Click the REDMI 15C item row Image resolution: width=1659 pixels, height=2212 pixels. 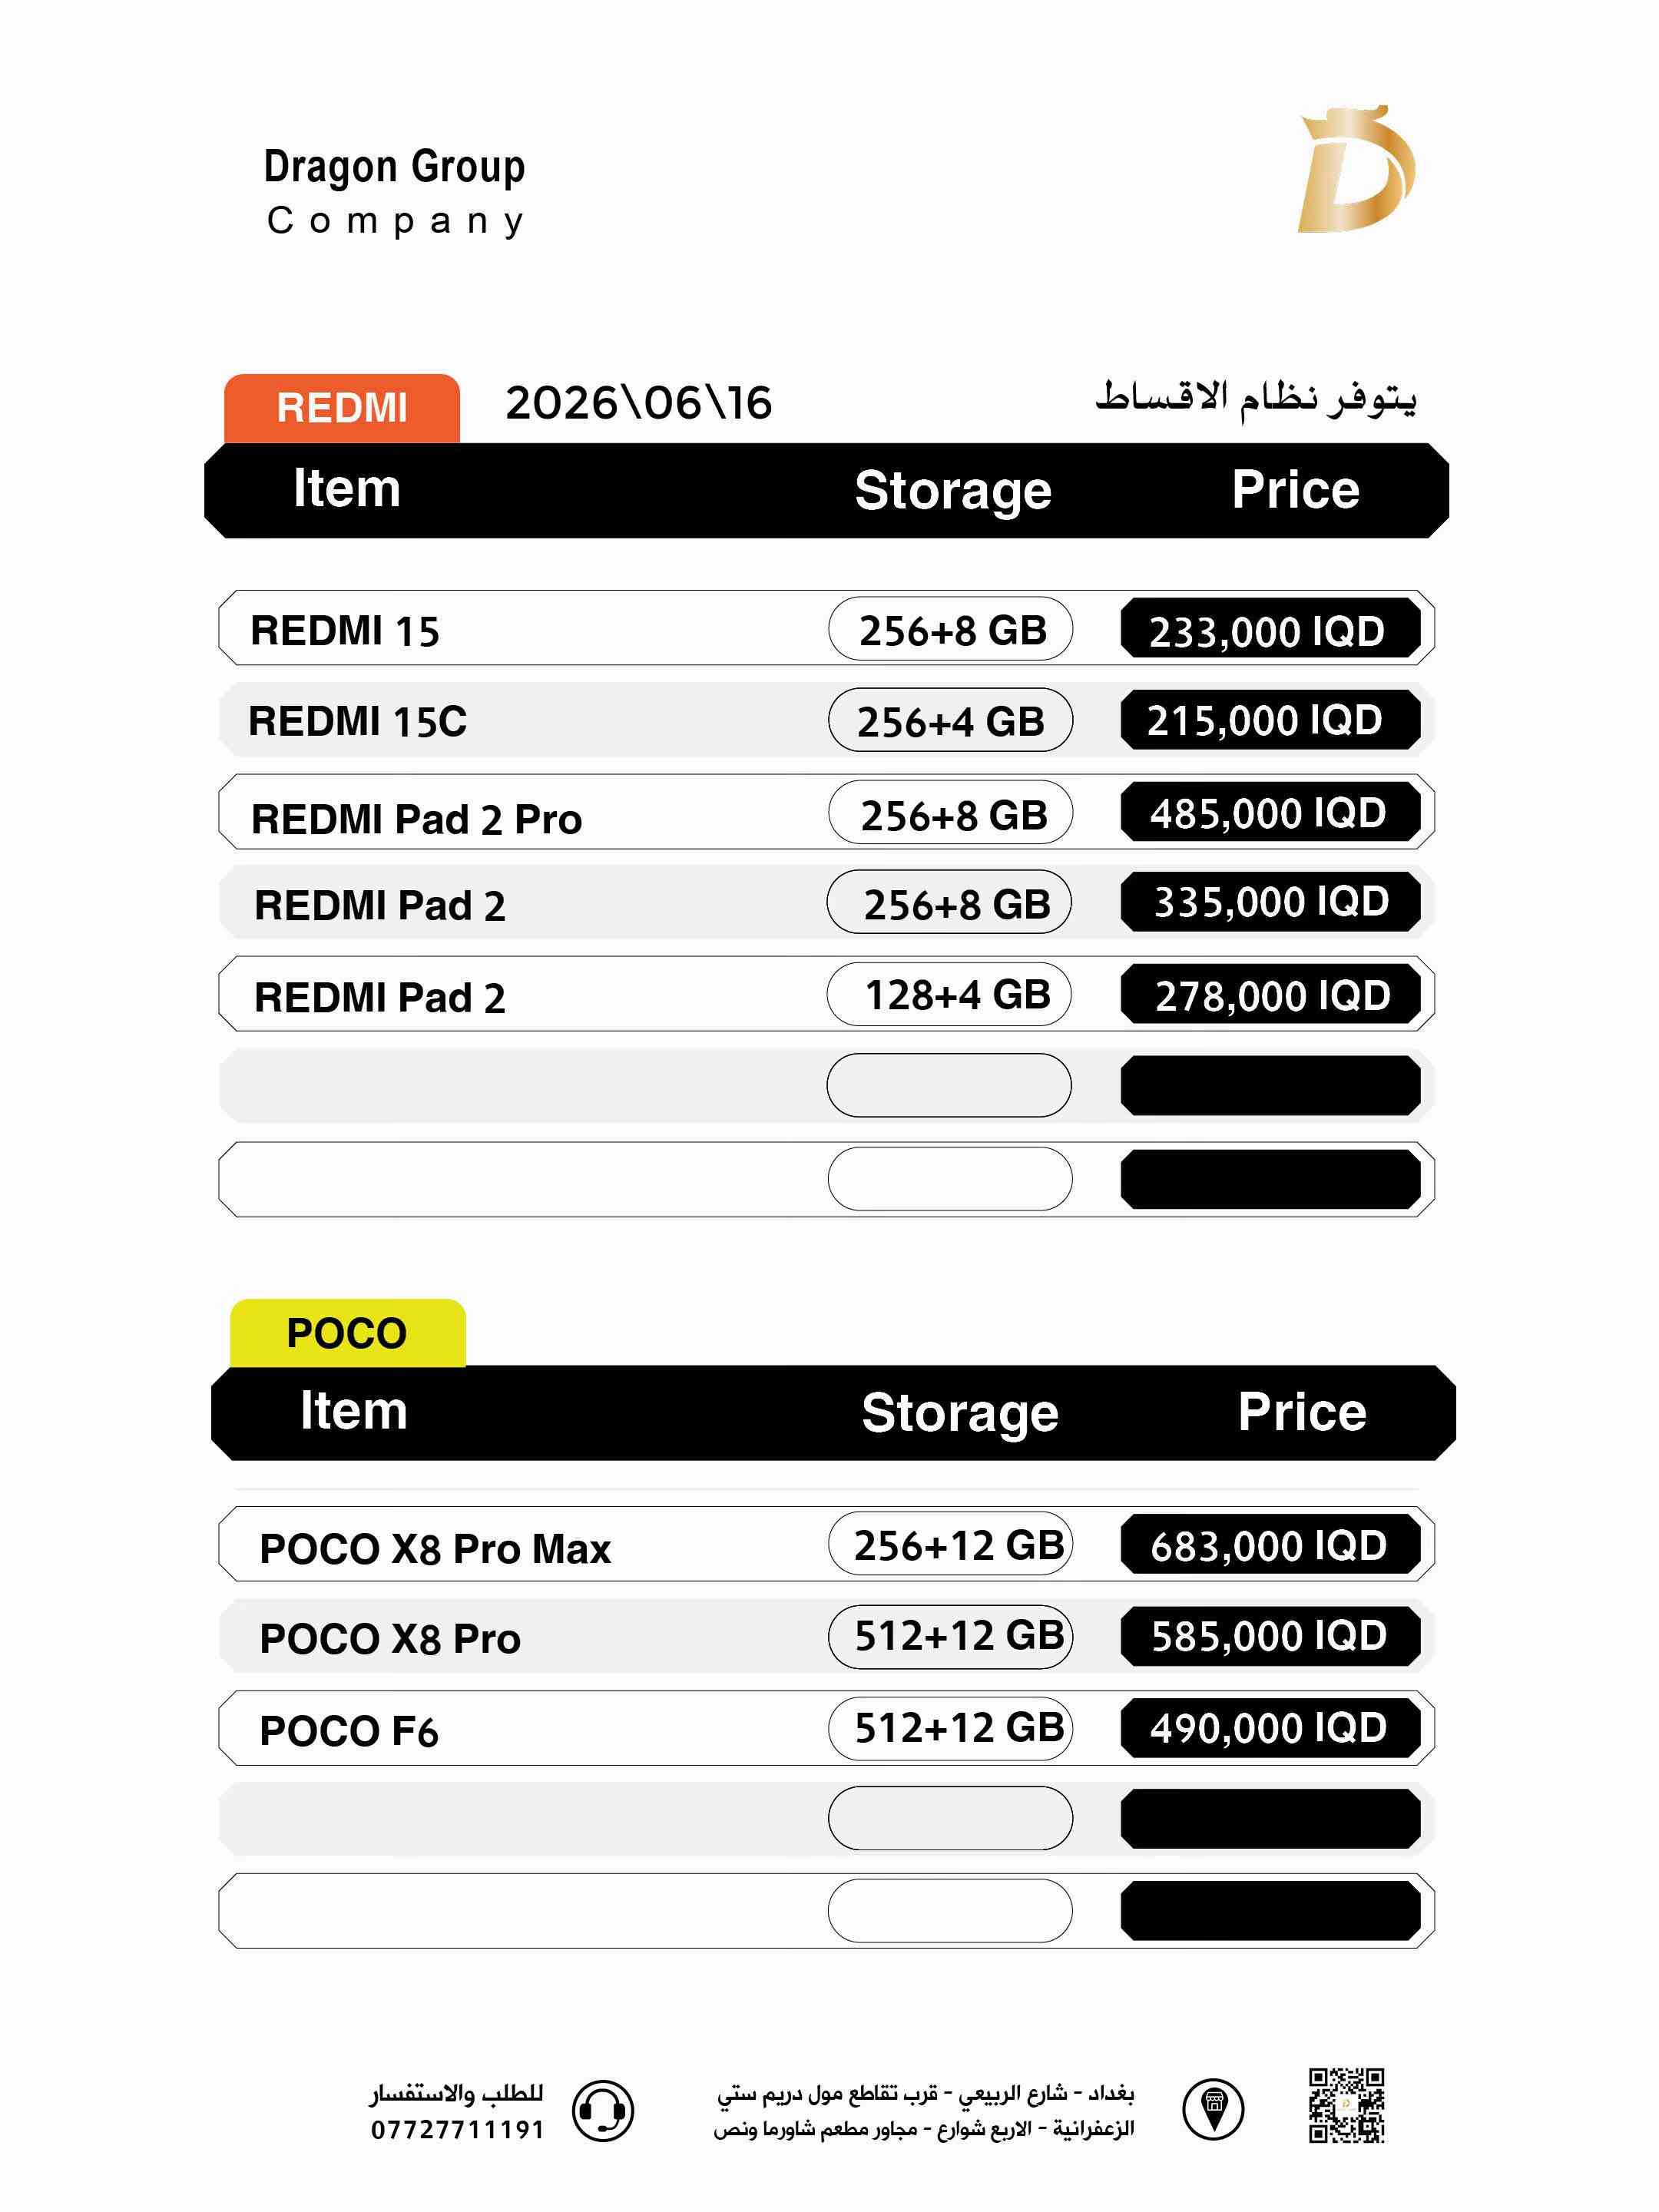point(826,720)
